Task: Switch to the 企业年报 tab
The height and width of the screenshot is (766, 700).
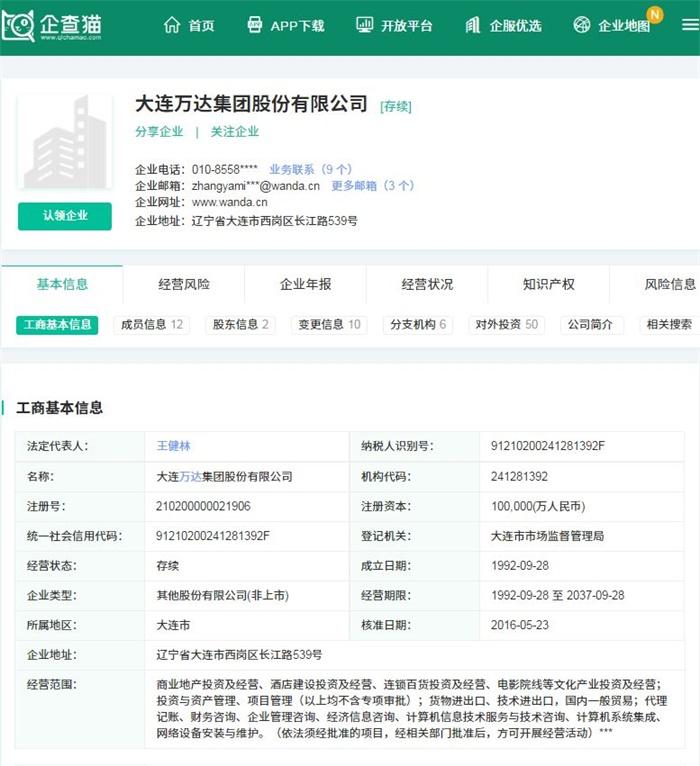Action: pyautogui.click(x=305, y=284)
